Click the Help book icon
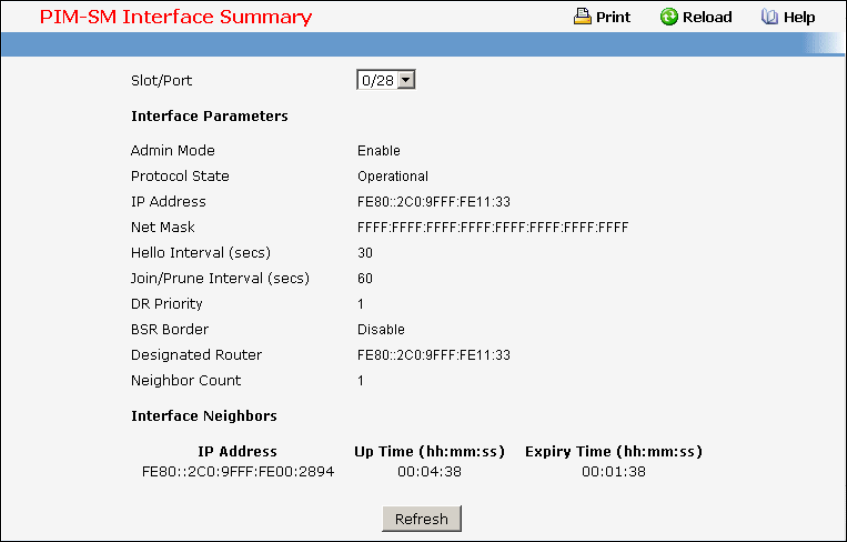 point(769,17)
